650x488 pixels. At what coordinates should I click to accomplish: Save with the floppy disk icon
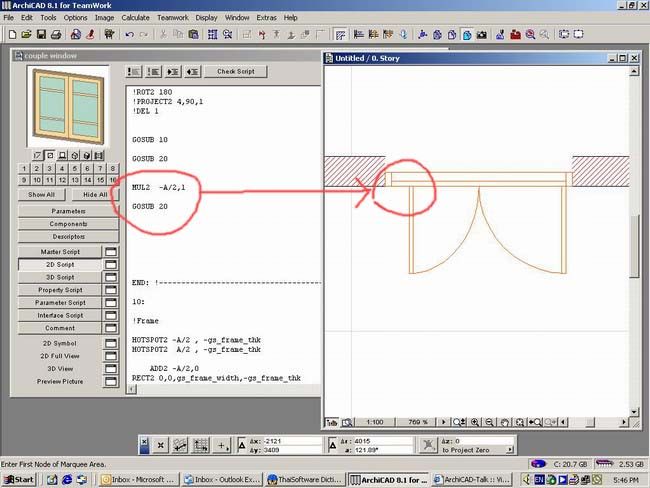click(41, 34)
